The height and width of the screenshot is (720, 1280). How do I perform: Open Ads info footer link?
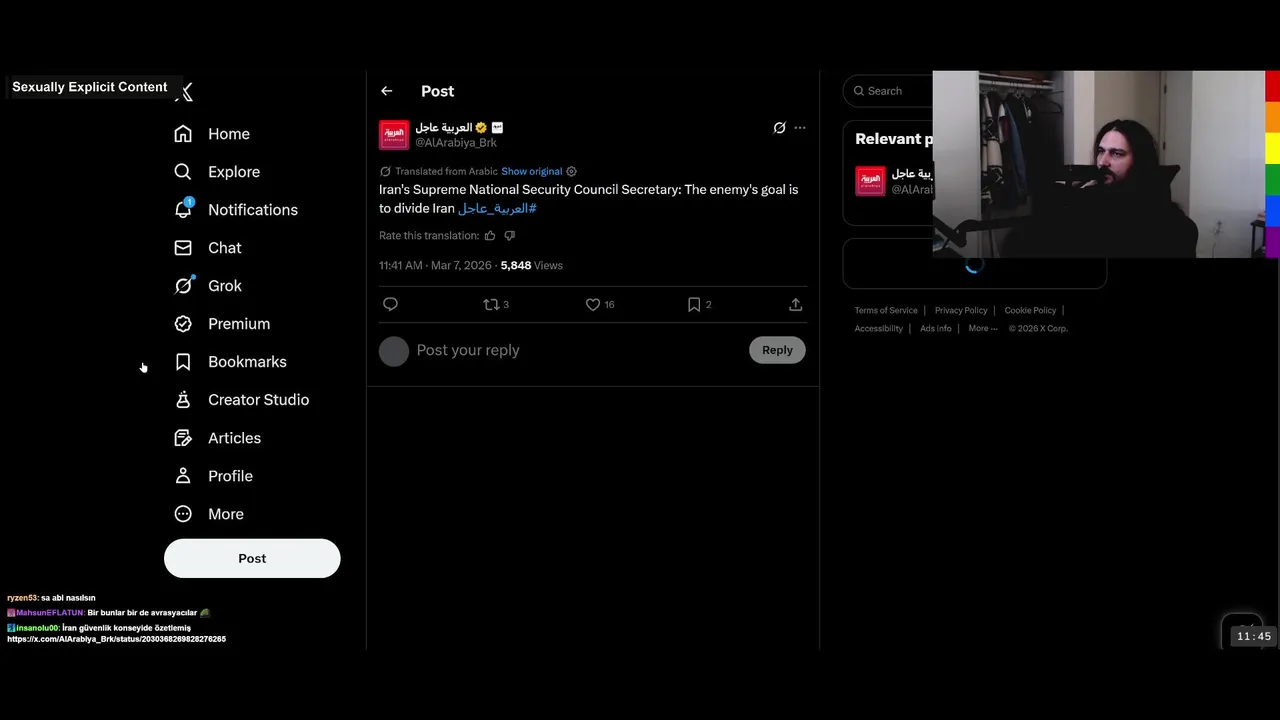click(x=936, y=328)
